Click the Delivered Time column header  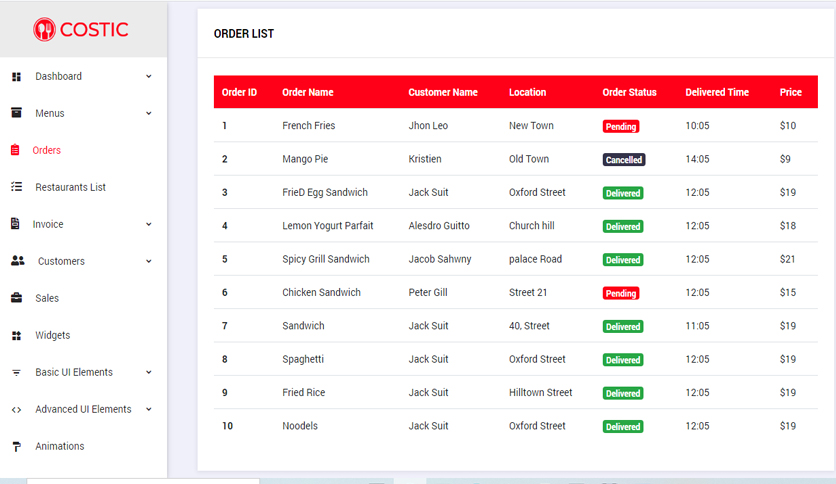tap(717, 92)
